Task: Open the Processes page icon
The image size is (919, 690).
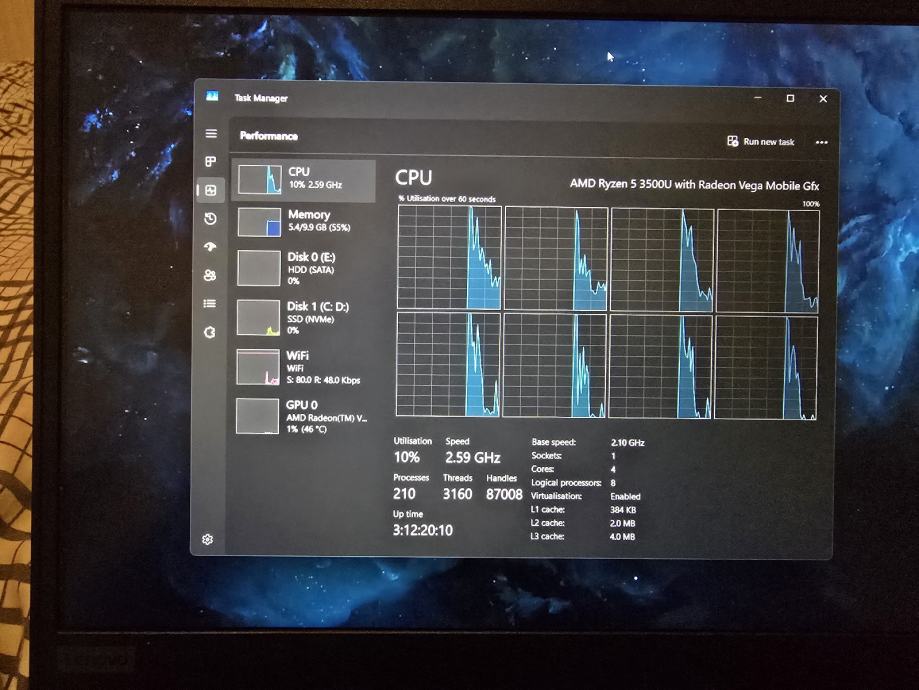Action: [210, 161]
